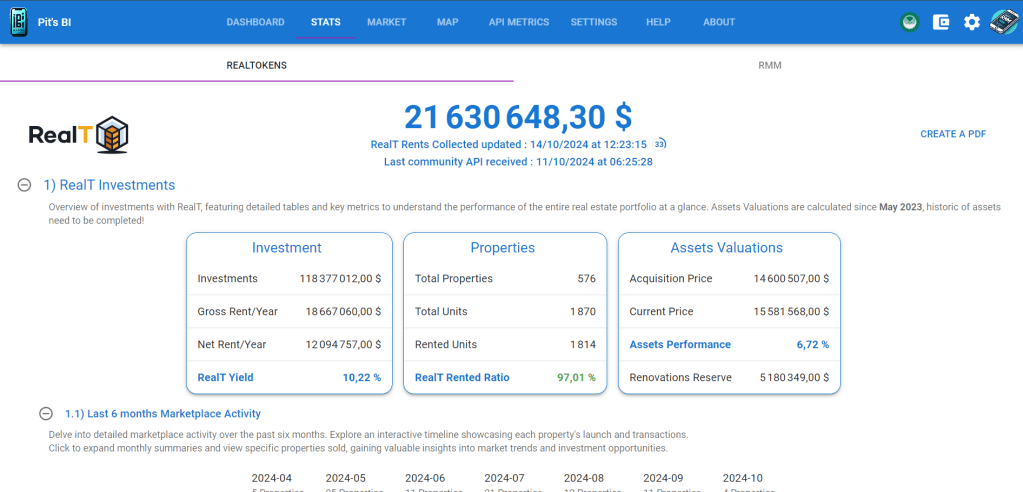This screenshot has width=1023, height=492.
Task: Click the RealT logo image
Action: tap(78, 135)
